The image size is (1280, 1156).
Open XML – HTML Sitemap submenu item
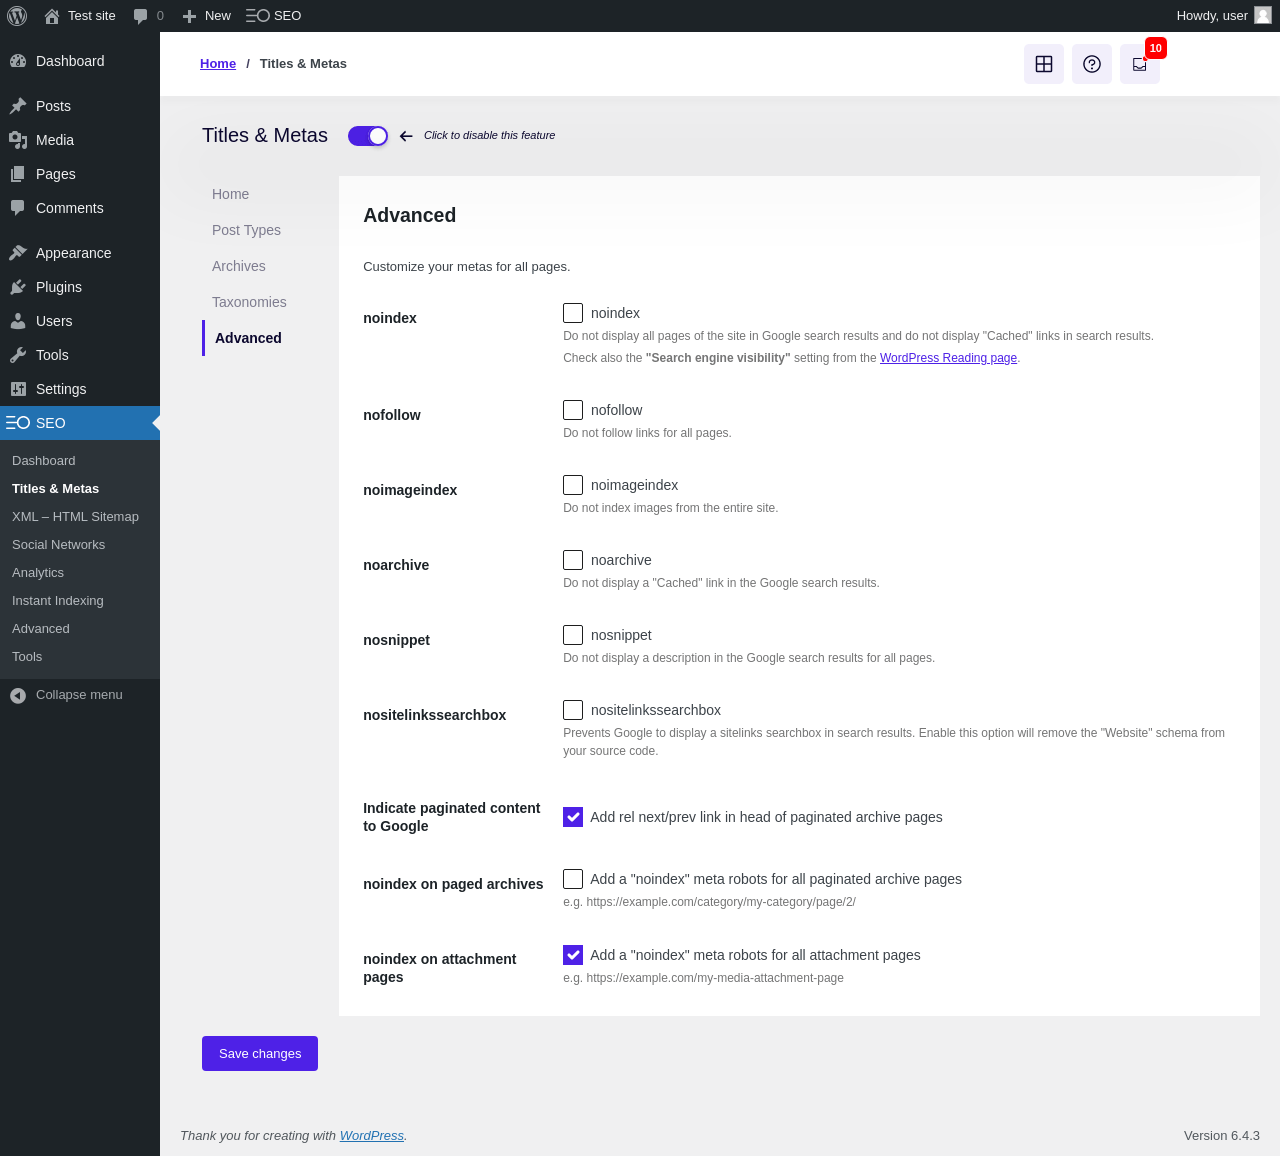click(x=75, y=517)
